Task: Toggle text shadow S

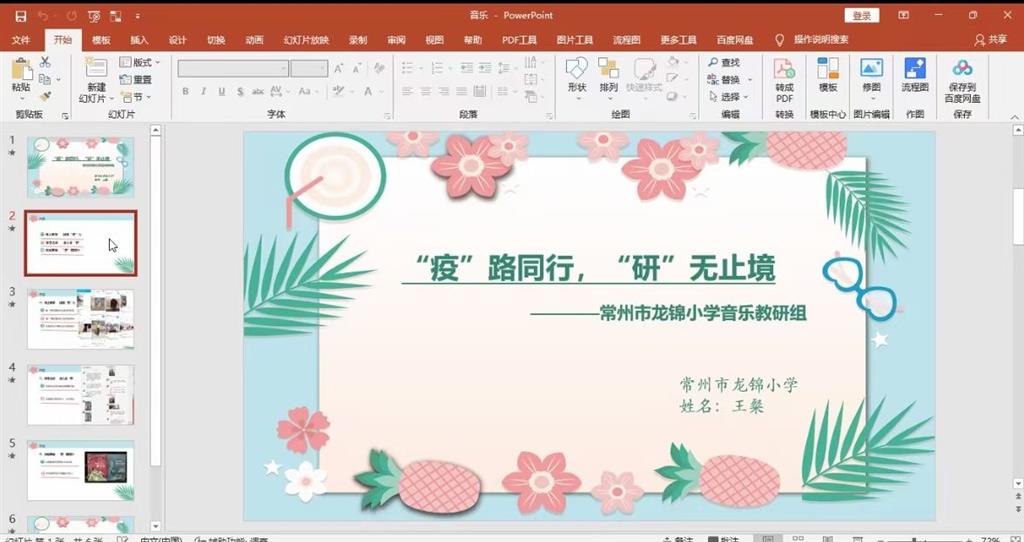Action: (240, 91)
